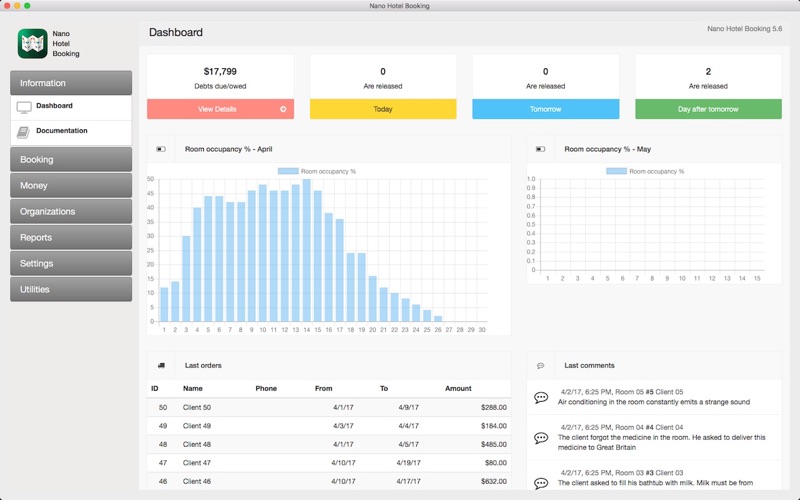
Task: Expand the Money sidebar section
Action: [x=71, y=186]
